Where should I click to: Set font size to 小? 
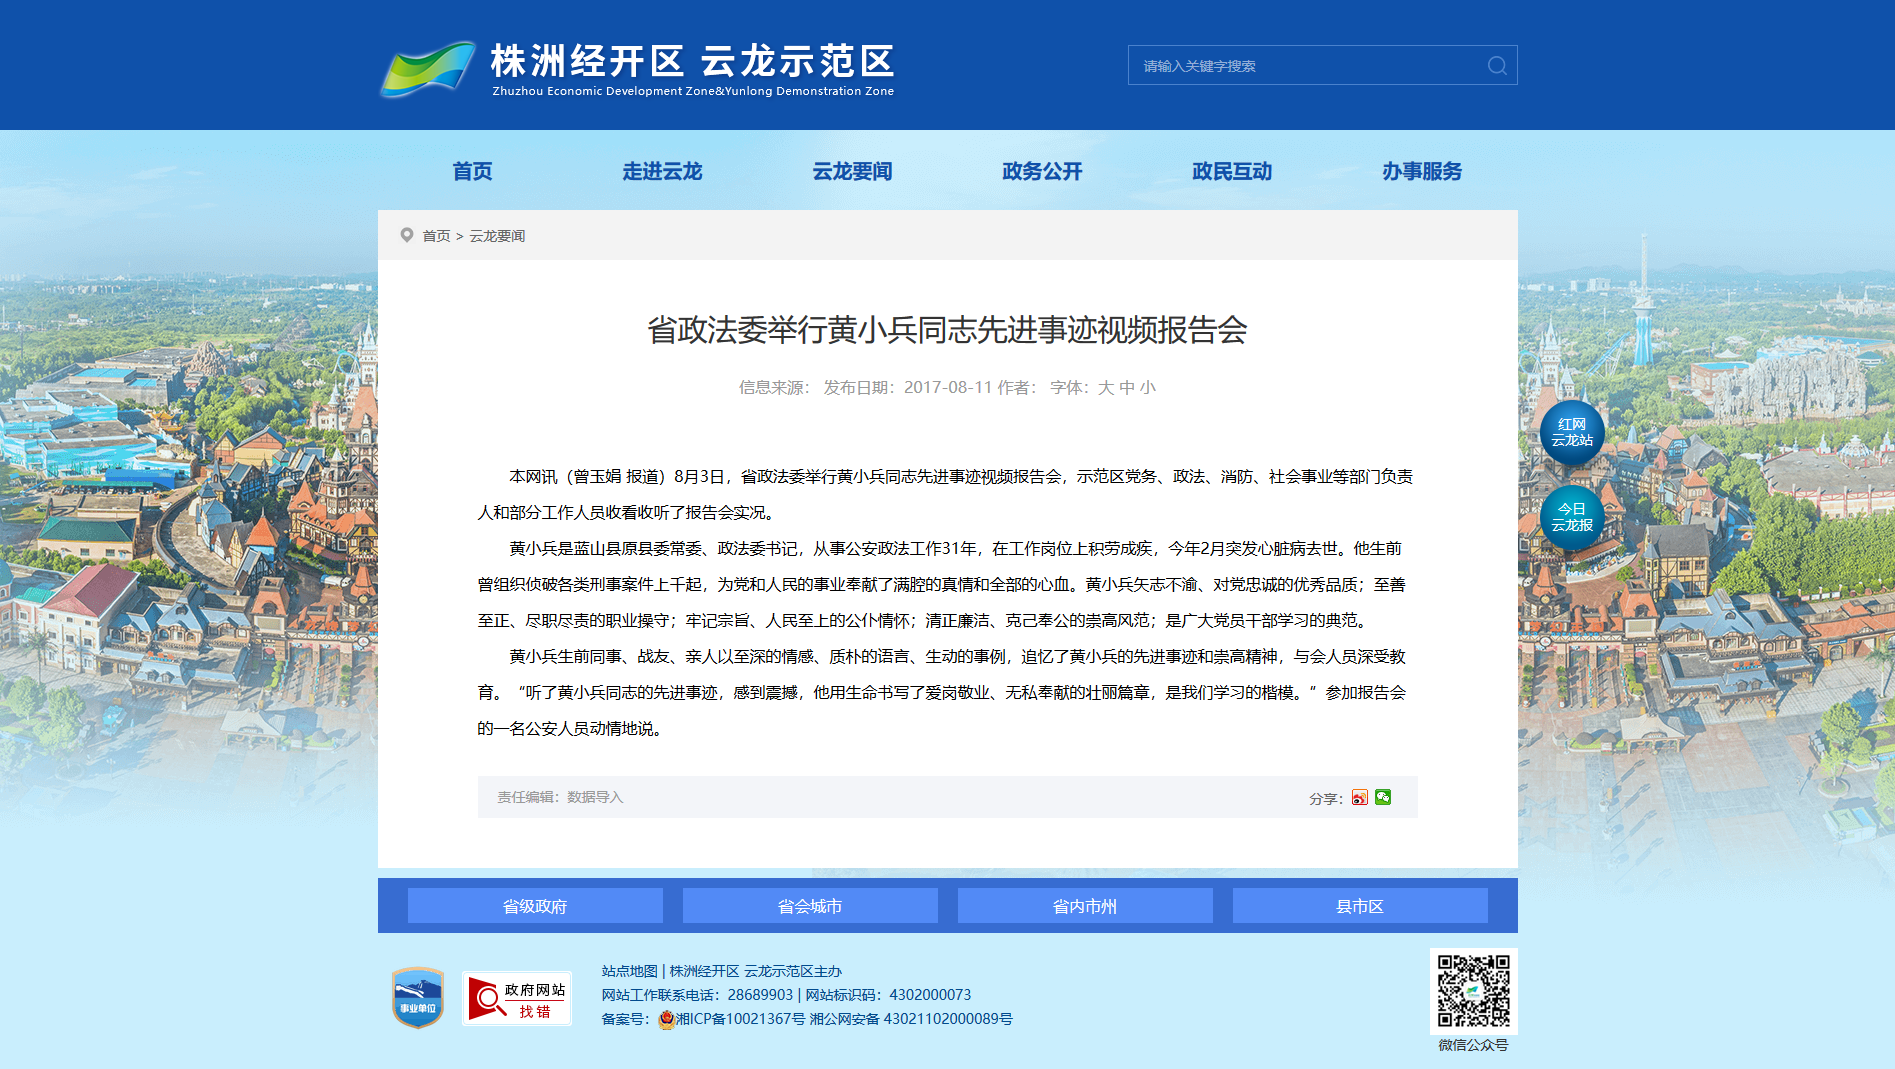[x=1148, y=387]
